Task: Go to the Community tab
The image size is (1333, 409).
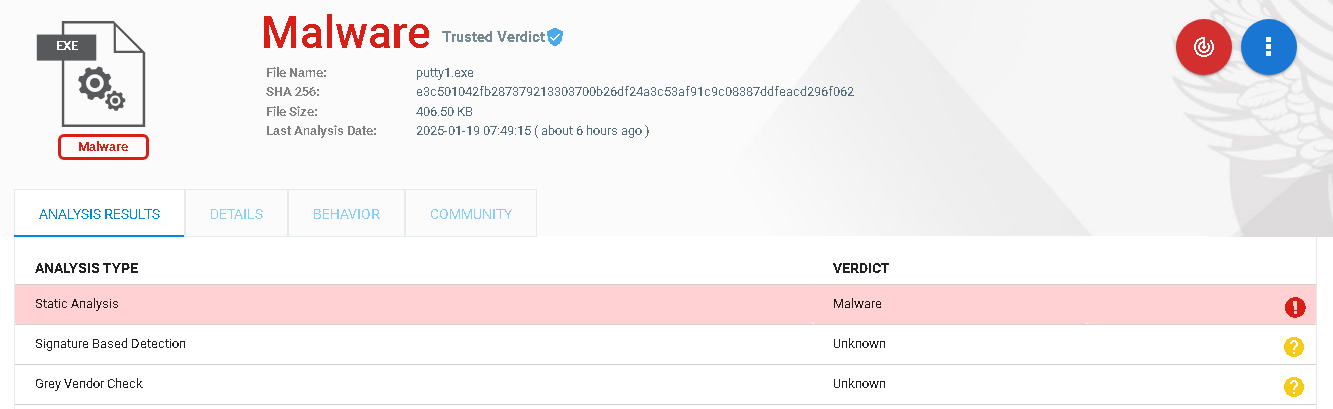Action: point(471,214)
